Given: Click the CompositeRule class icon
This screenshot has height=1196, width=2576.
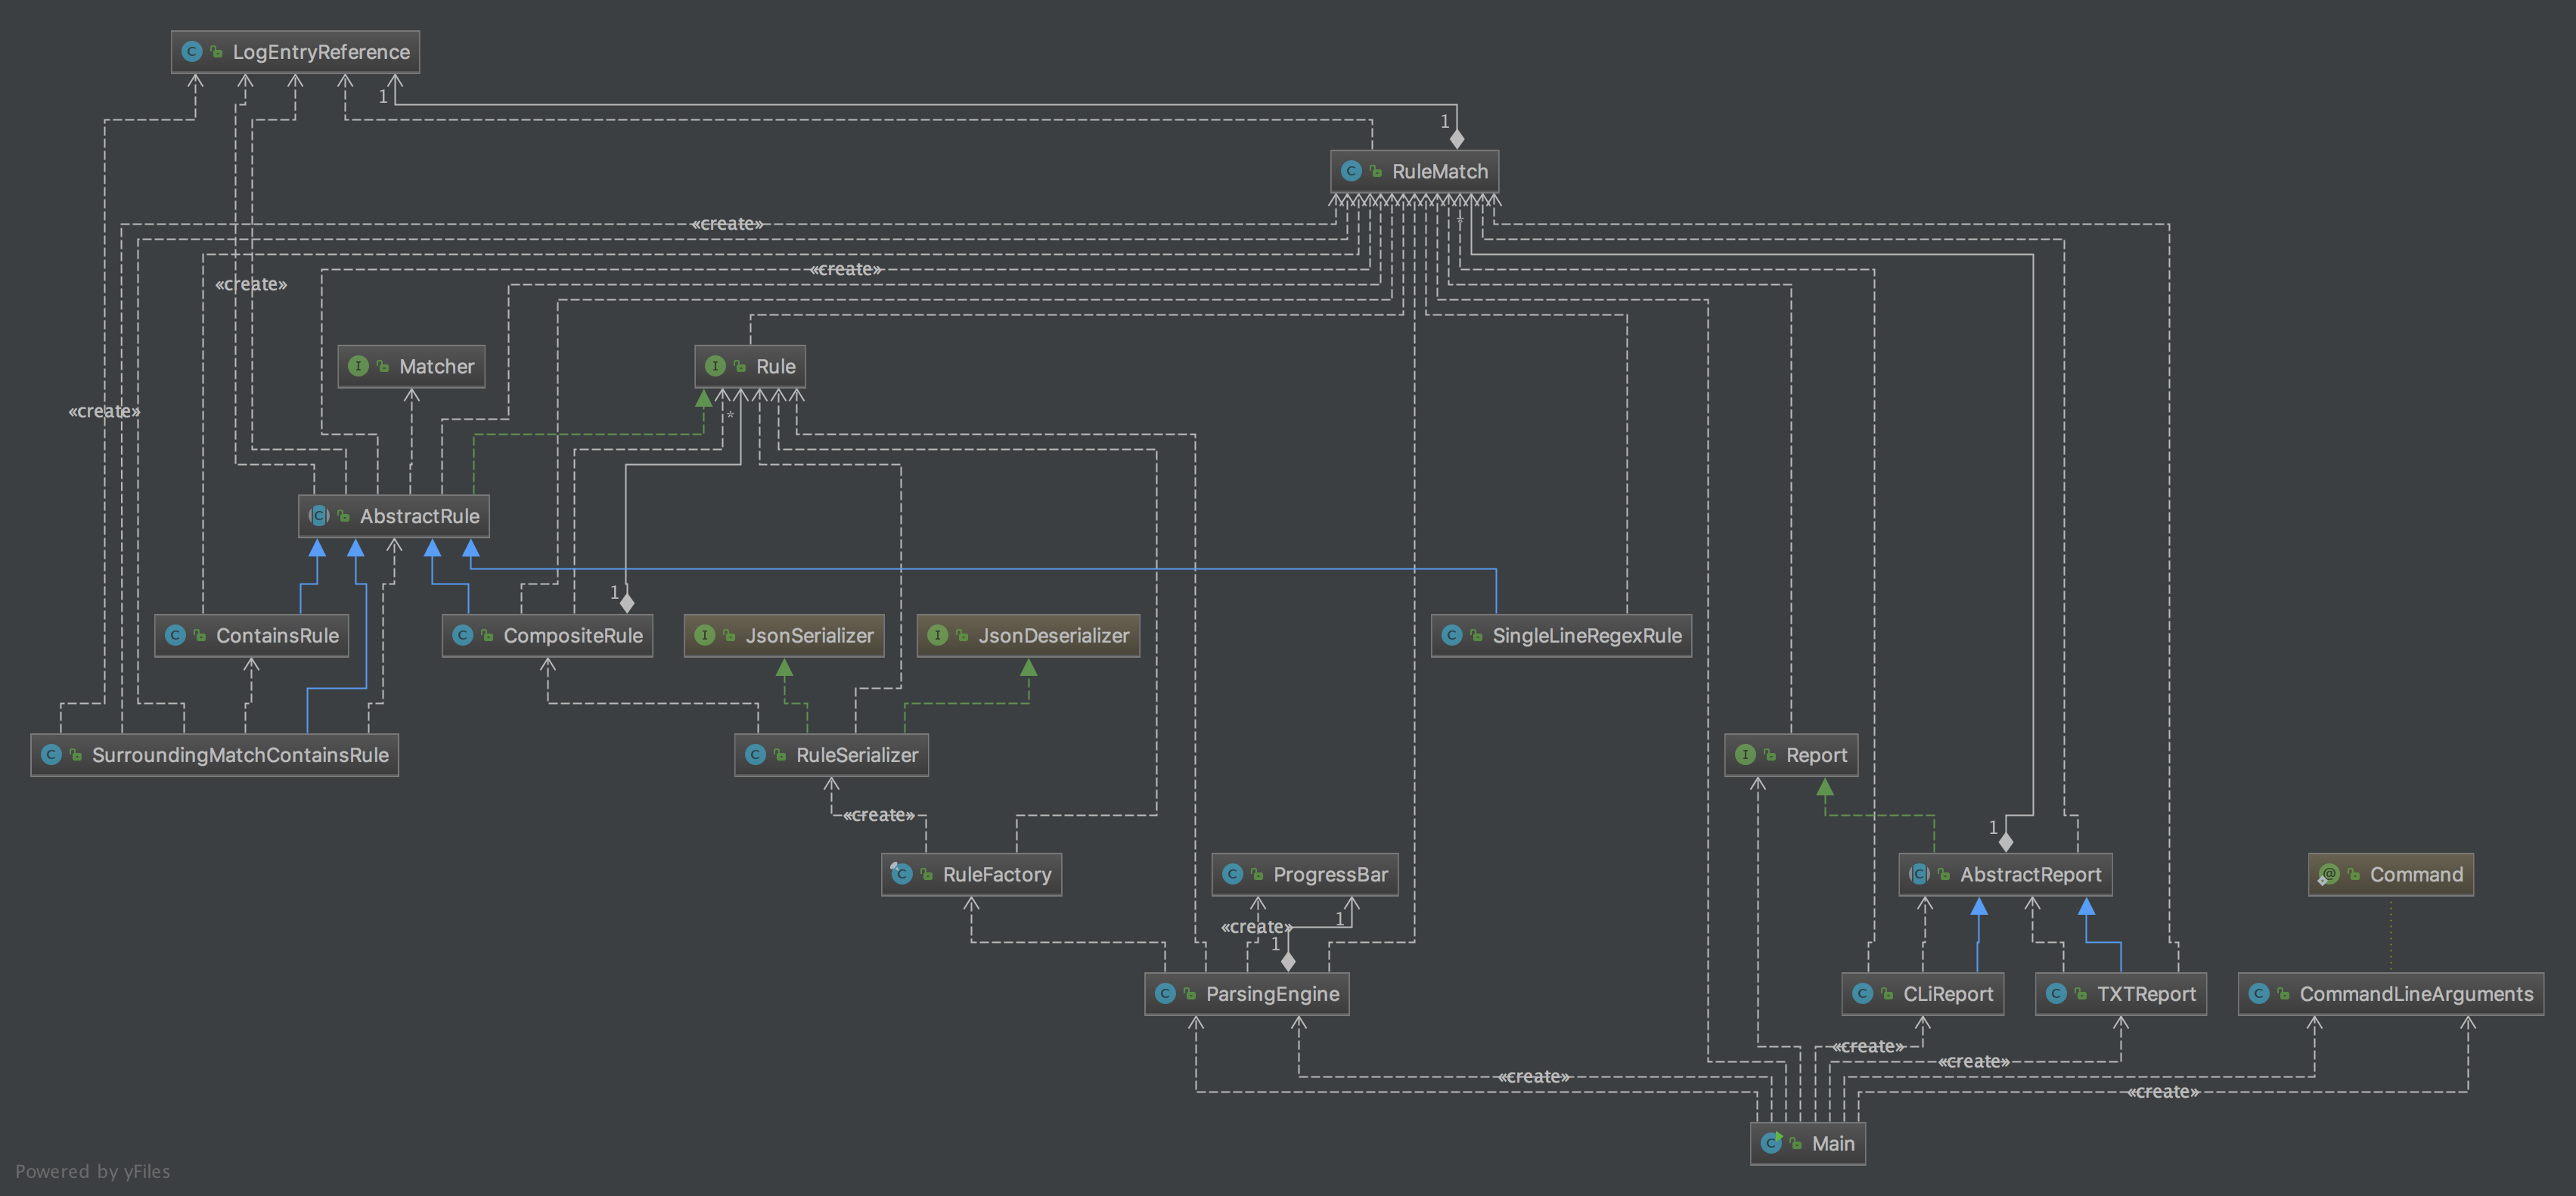Looking at the screenshot, I should click(462, 635).
